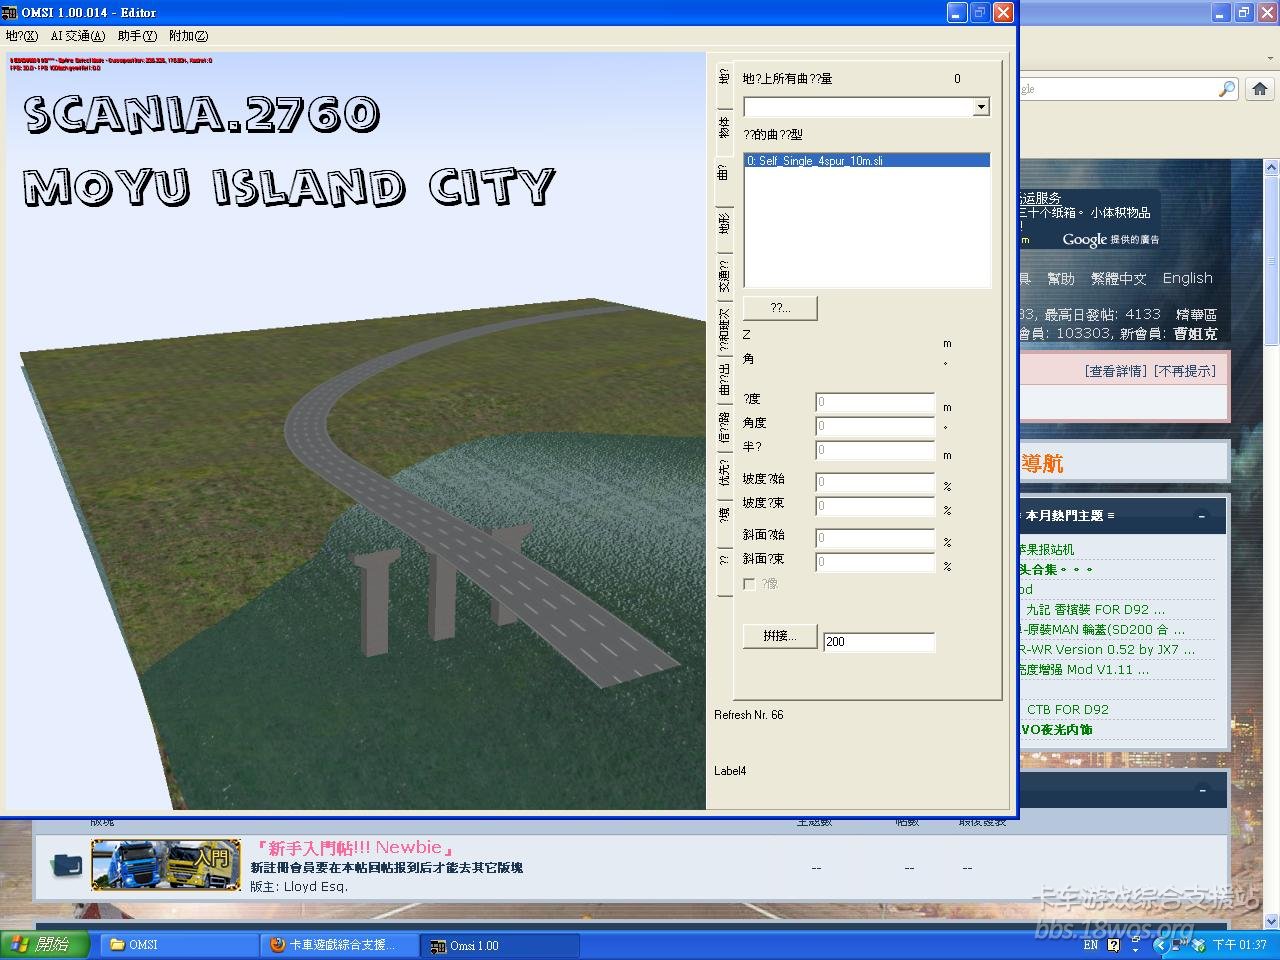Click the Label4 text
The height and width of the screenshot is (960, 1280).
(730, 771)
